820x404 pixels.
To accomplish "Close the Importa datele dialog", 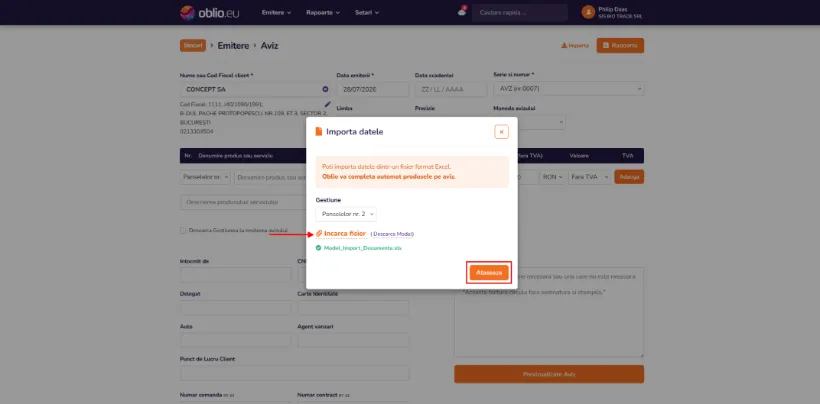I will click(501, 132).
